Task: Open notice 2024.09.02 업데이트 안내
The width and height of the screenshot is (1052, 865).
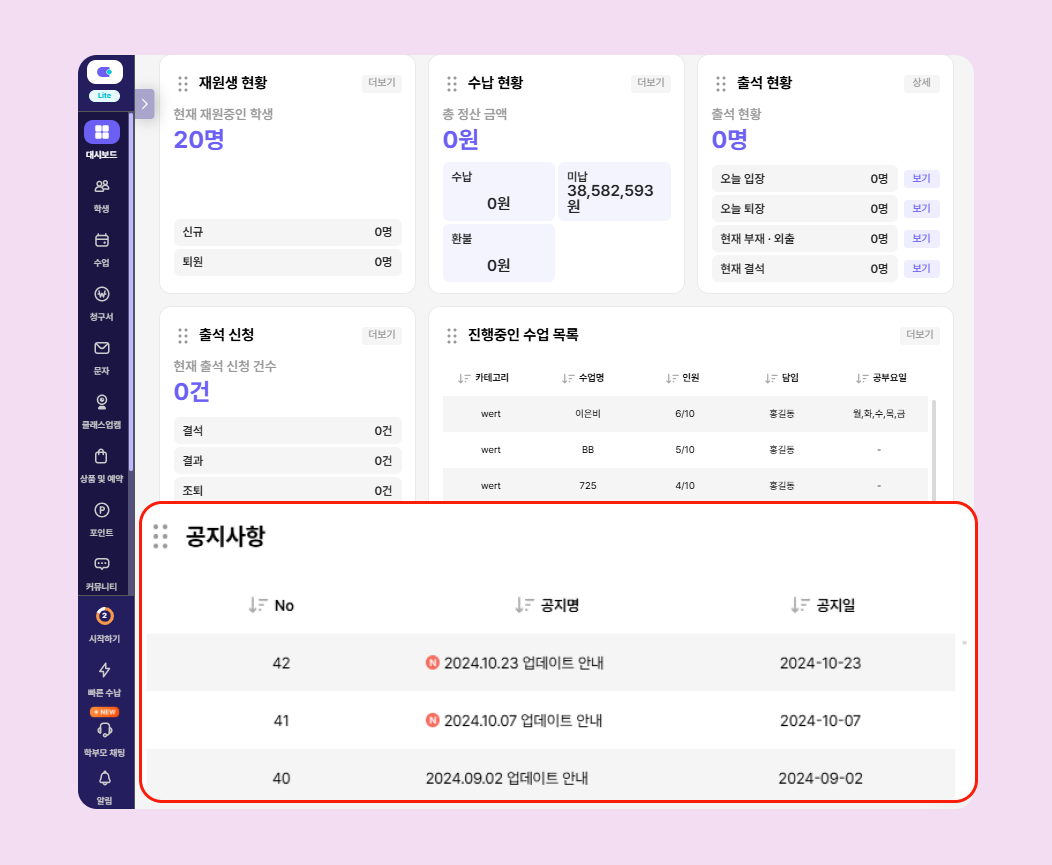Action: click(x=507, y=778)
